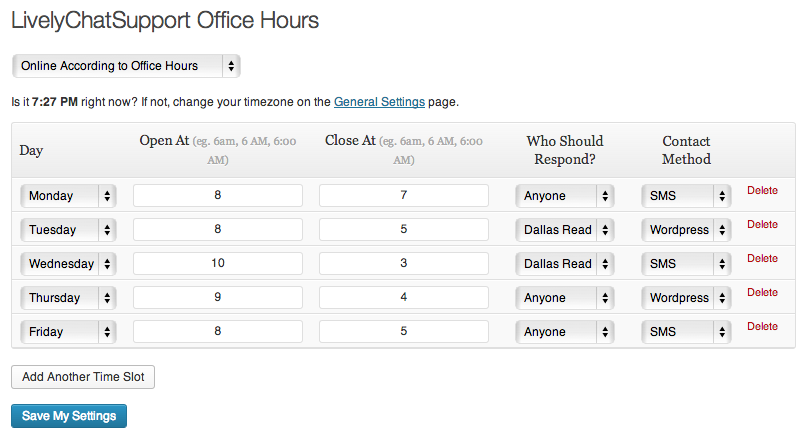Delete the Wednesday time slot
The image size is (803, 438).
[x=762, y=258]
